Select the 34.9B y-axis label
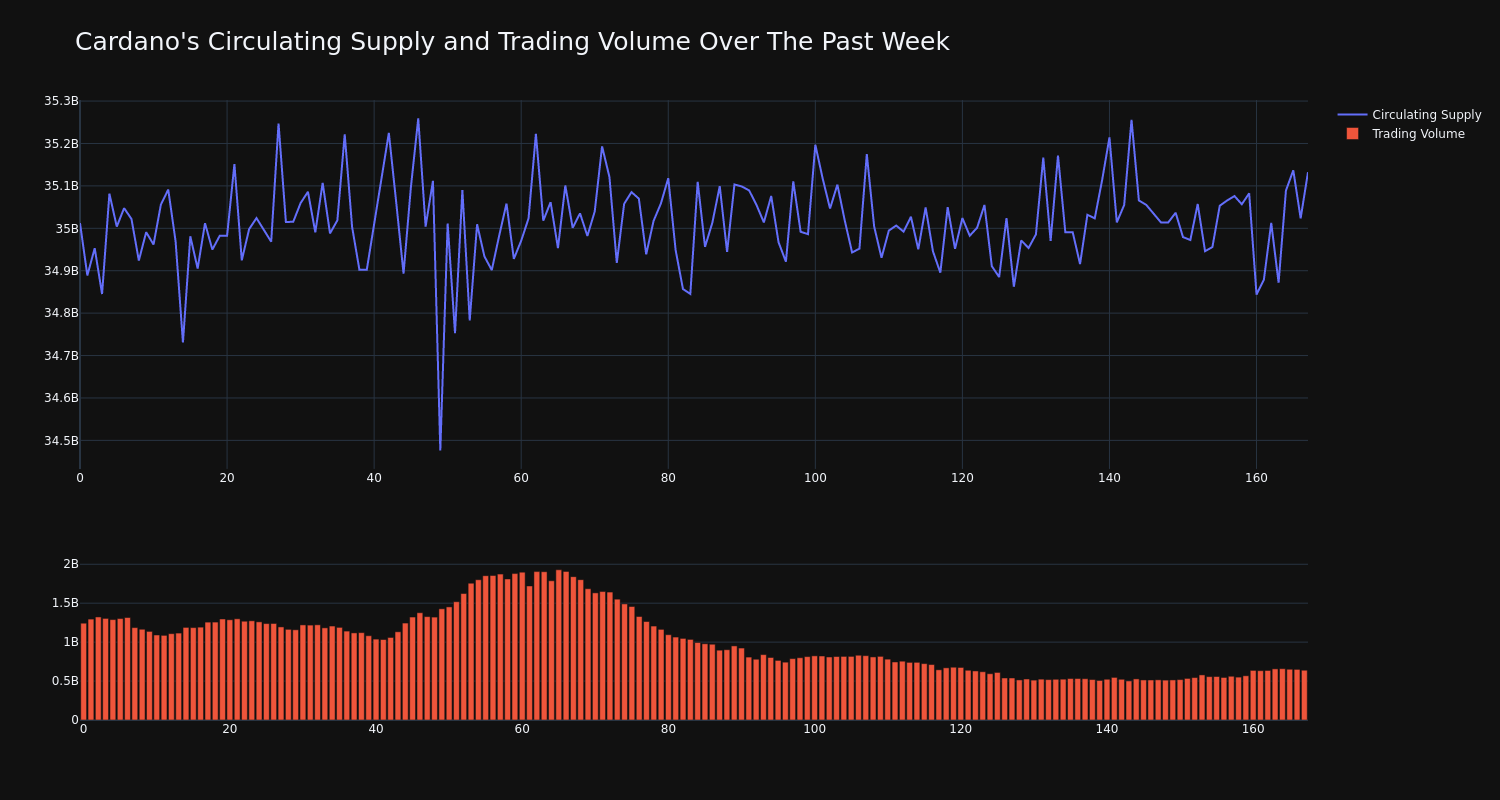The image size is (1500, 800). (x=61, y=271)
